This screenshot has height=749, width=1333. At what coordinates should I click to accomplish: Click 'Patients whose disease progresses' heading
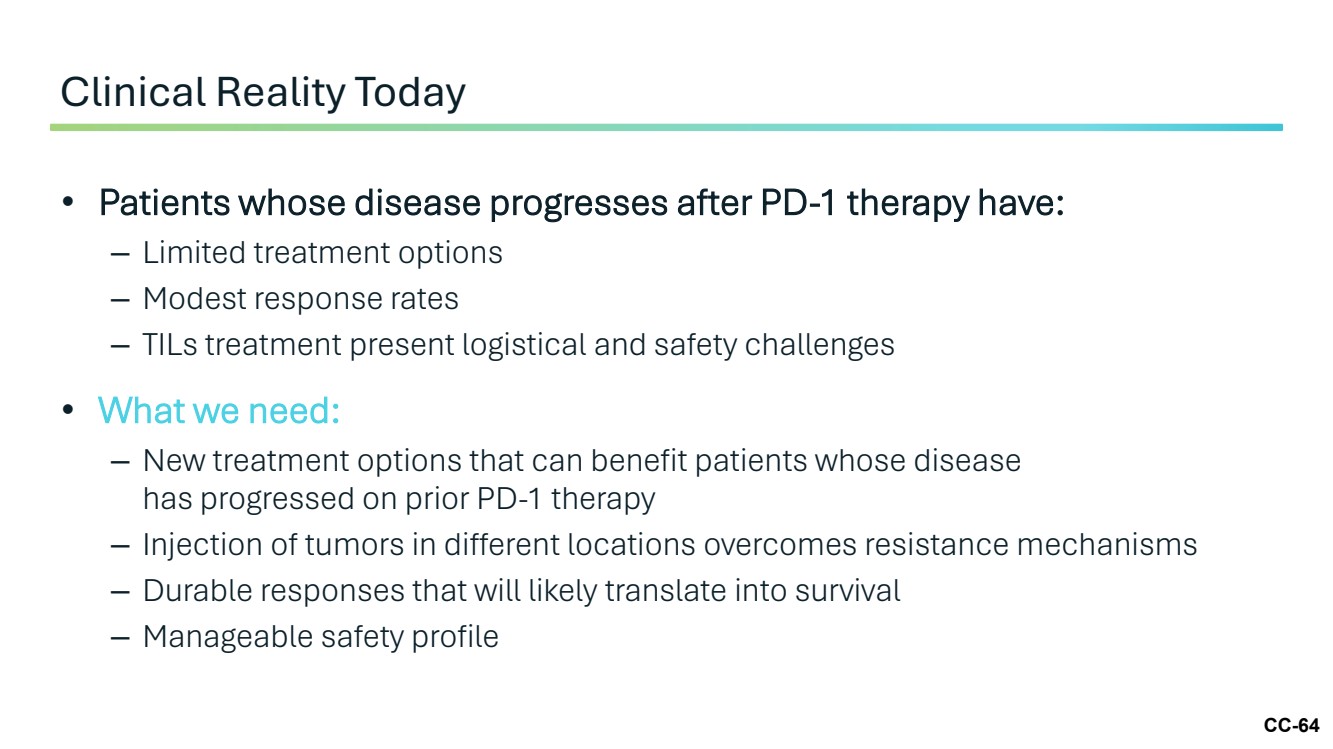click(581, 204)
